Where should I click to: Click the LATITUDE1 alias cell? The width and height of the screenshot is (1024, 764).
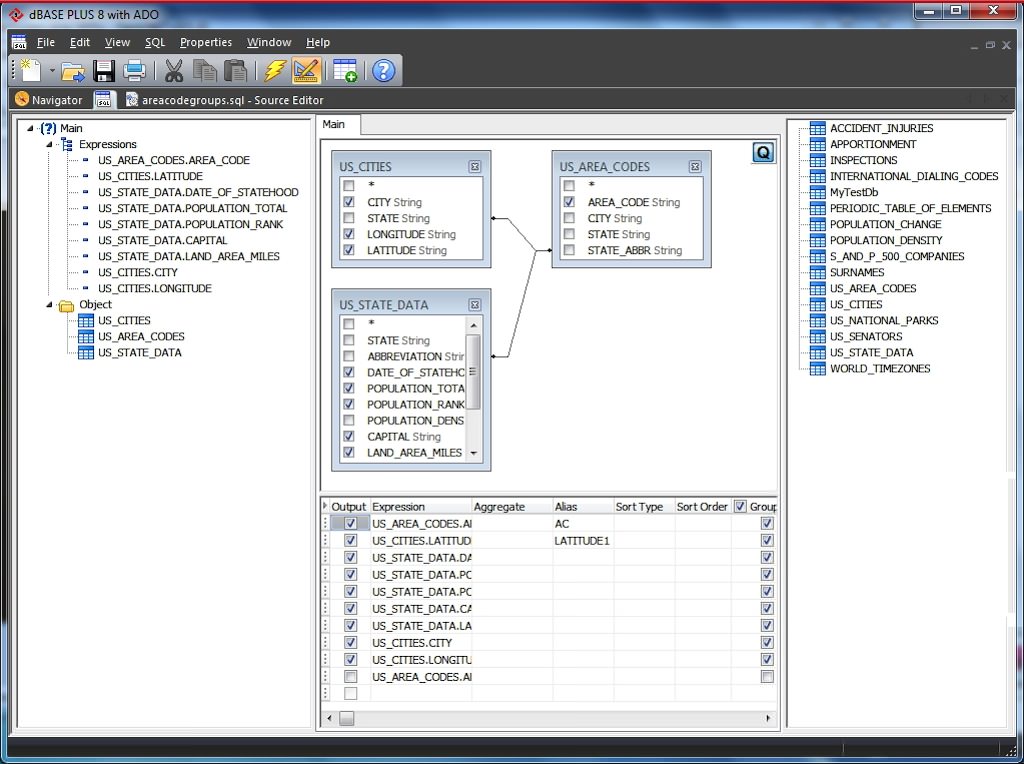(x=583, y=541)
